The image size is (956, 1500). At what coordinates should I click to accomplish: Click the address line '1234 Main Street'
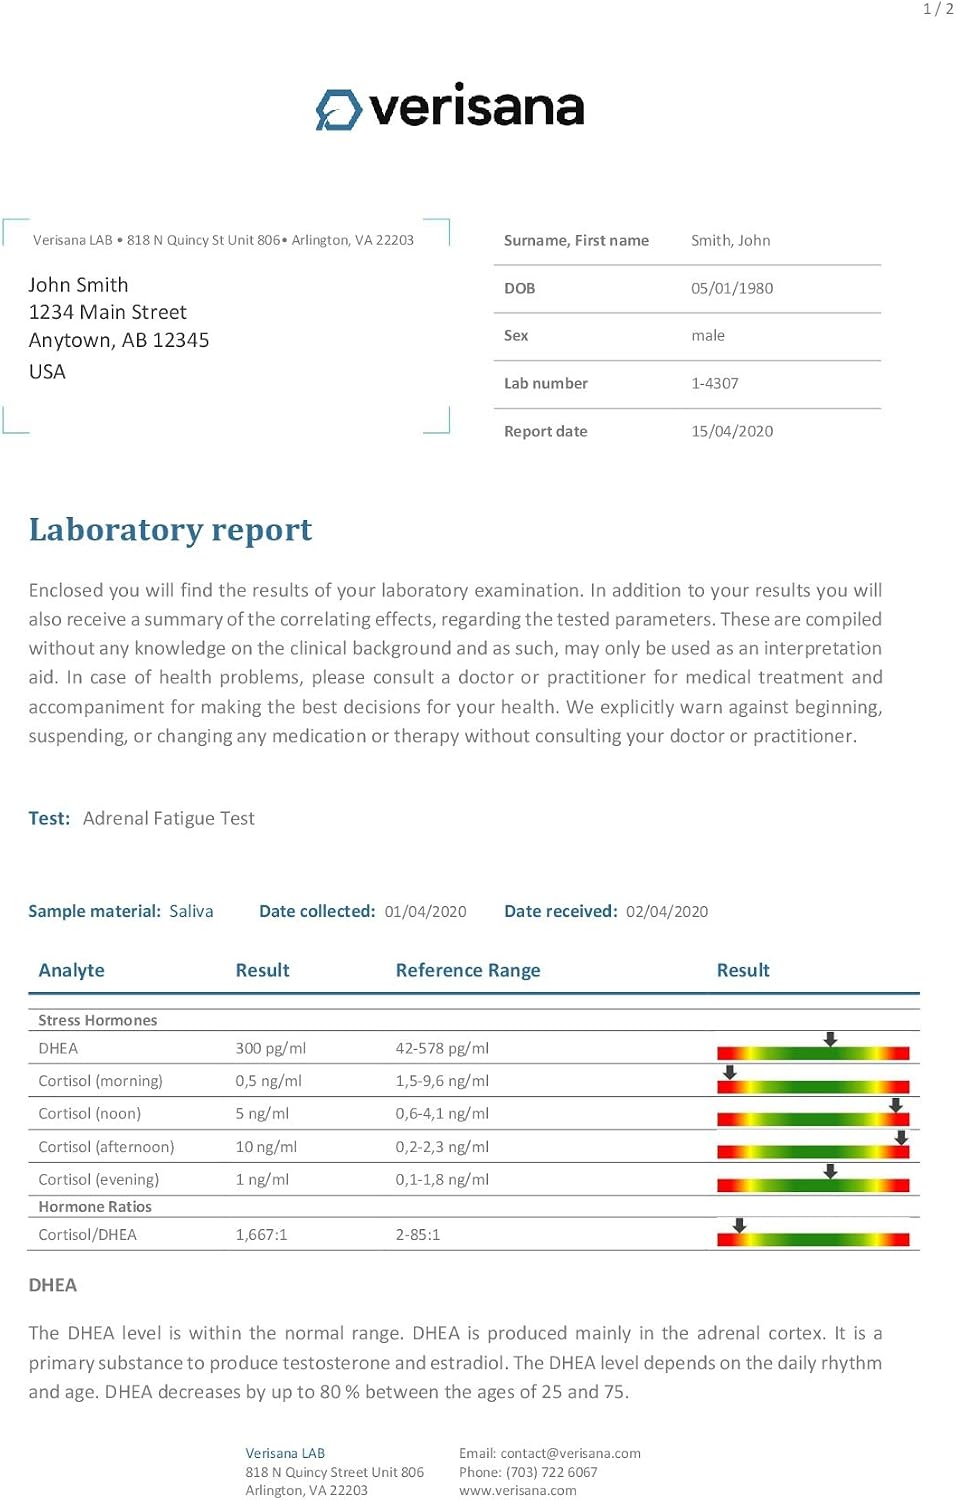point(108,312)
